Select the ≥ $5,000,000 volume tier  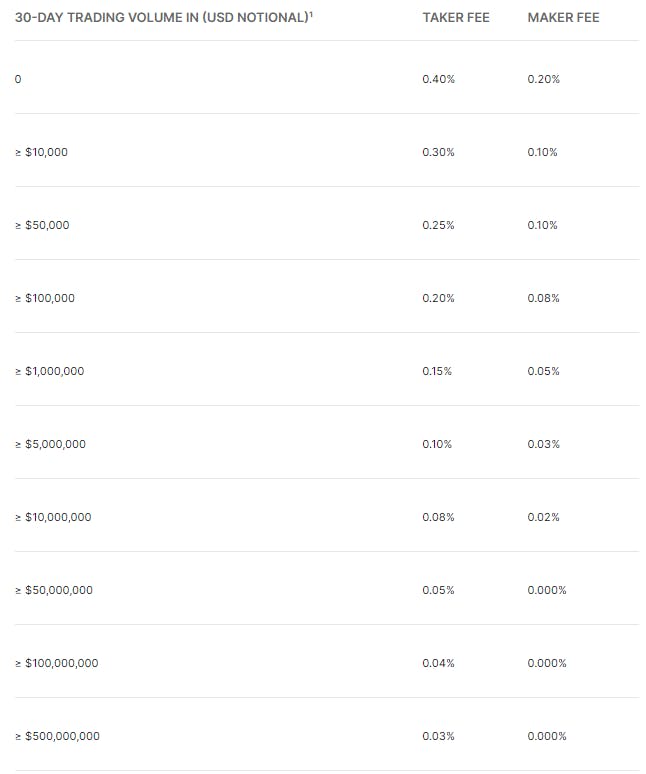point(50,444)
